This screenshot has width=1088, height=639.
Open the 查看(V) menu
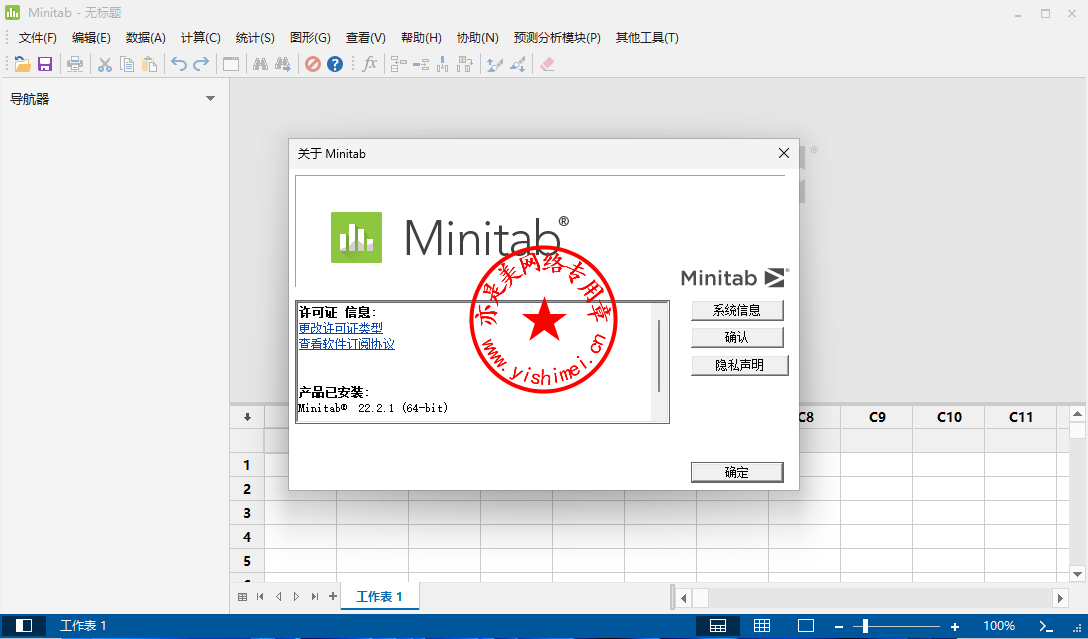coord(366,38)
